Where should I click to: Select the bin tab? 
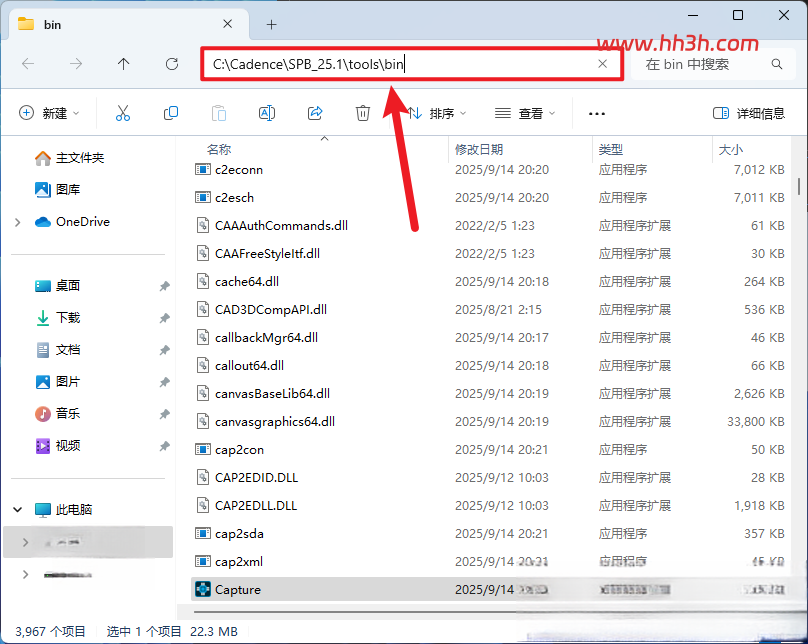(x=129, y=24)
